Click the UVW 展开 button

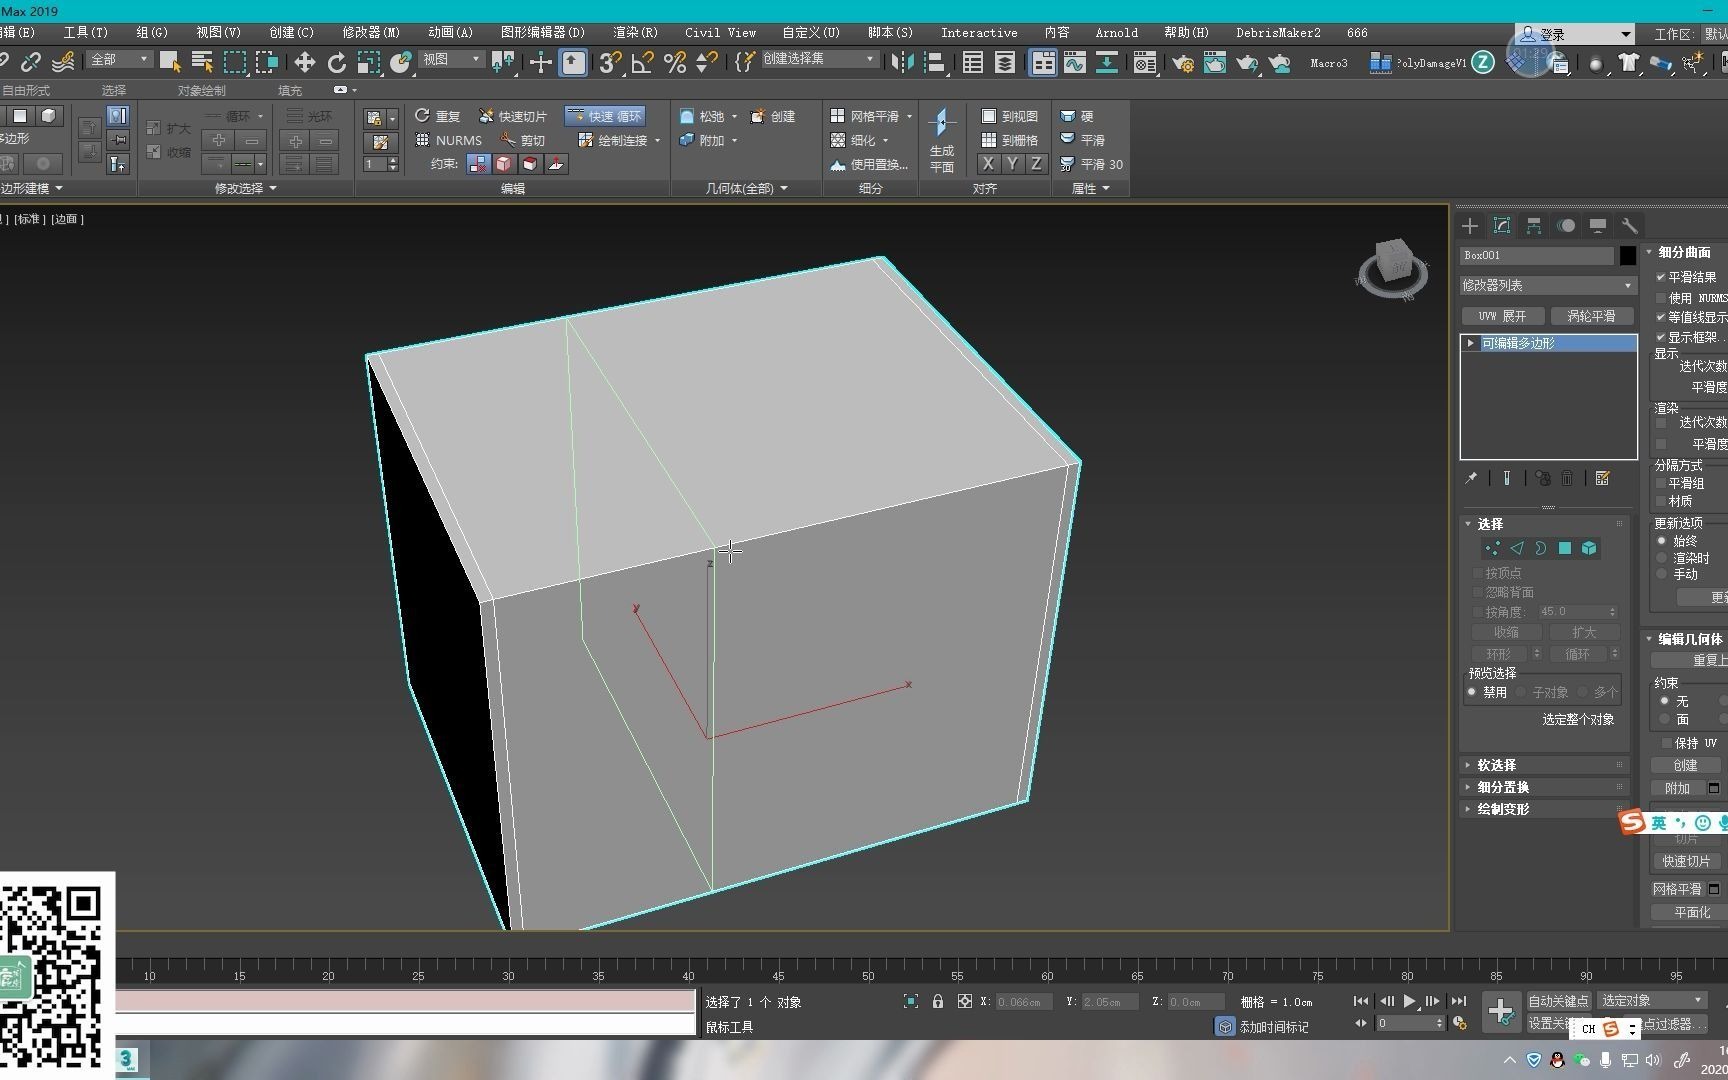(1501, 315)
